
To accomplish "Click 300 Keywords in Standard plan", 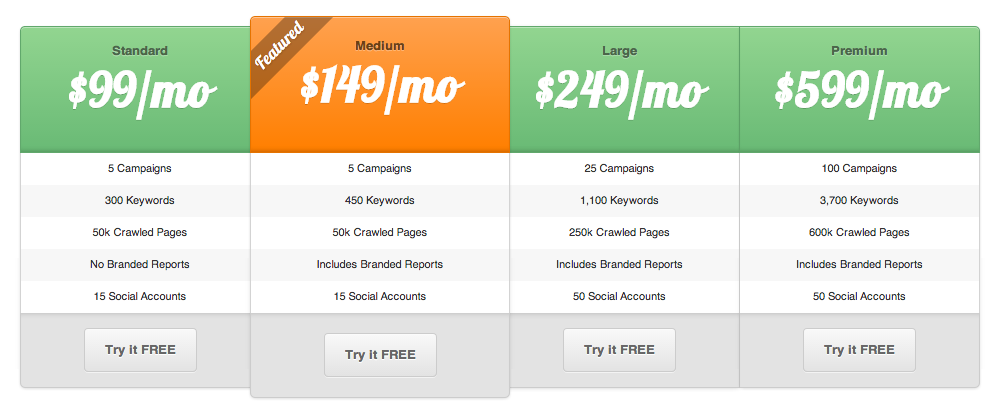I will pos(140,201).
